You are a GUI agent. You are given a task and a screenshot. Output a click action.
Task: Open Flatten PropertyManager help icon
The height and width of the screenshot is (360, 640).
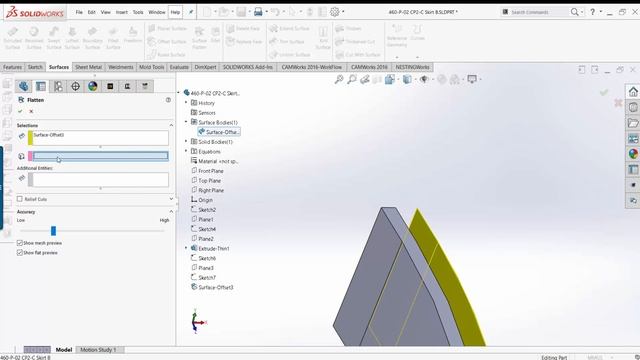(x=168, y=100)
